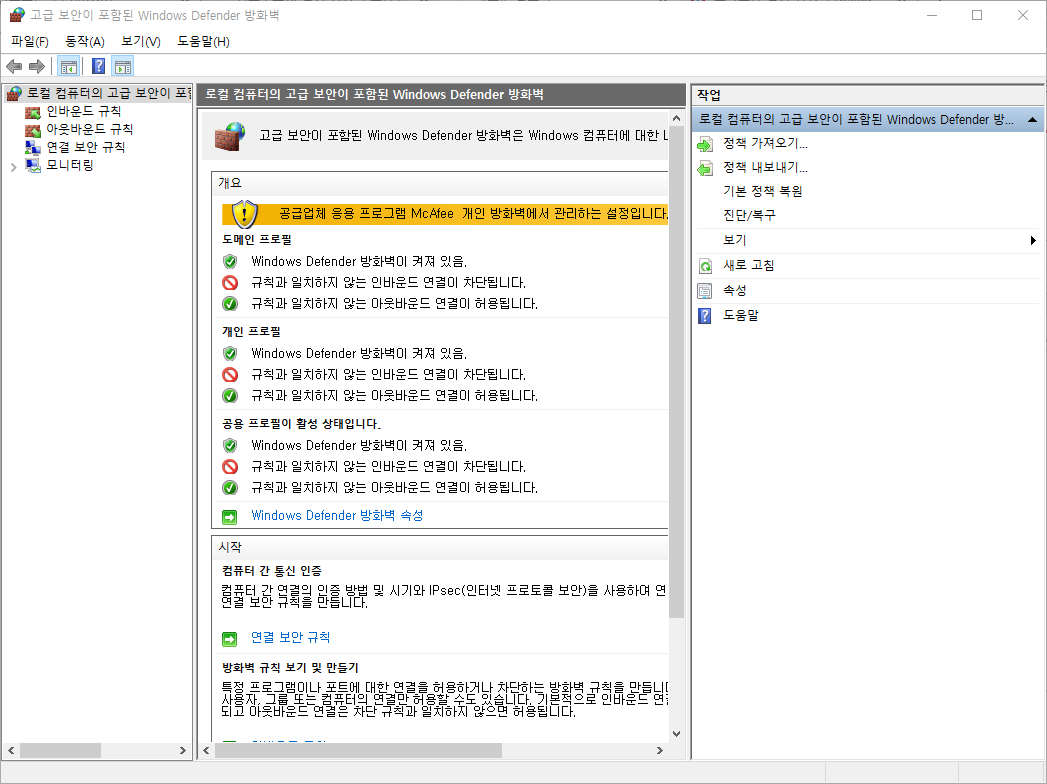The image size is (1047, 784).
Task: Open the 연결 보안 규칙 link in 시작 section
Action: click(290, 638)
